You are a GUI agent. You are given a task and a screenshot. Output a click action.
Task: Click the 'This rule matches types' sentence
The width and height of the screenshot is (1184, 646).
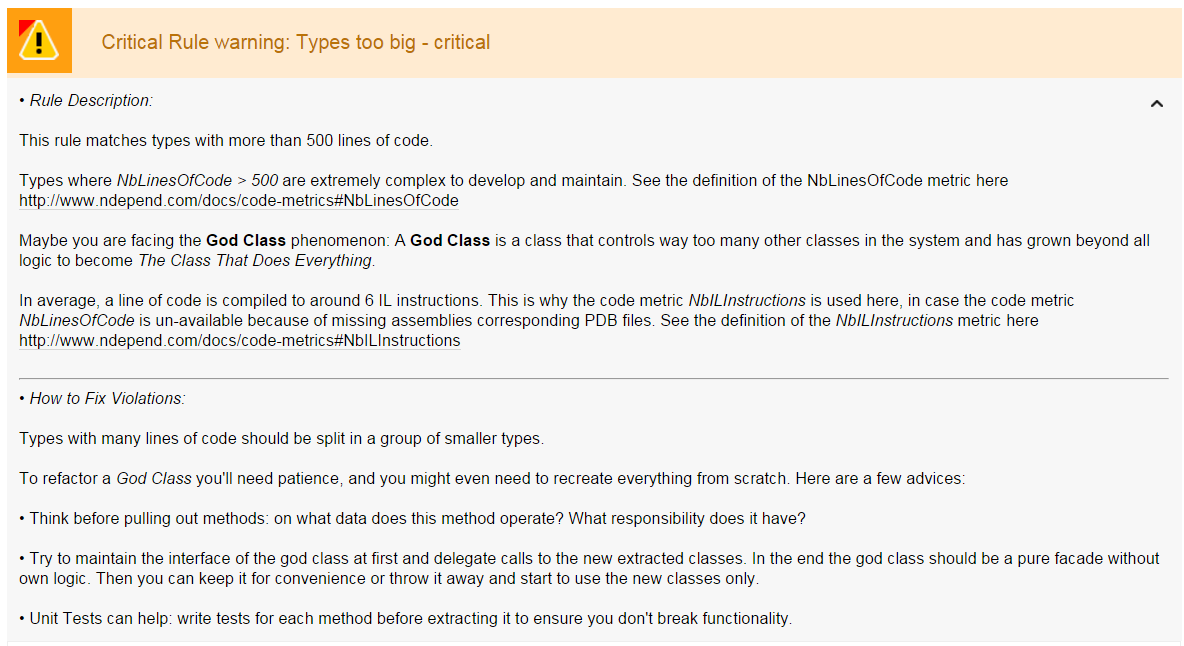226,141
